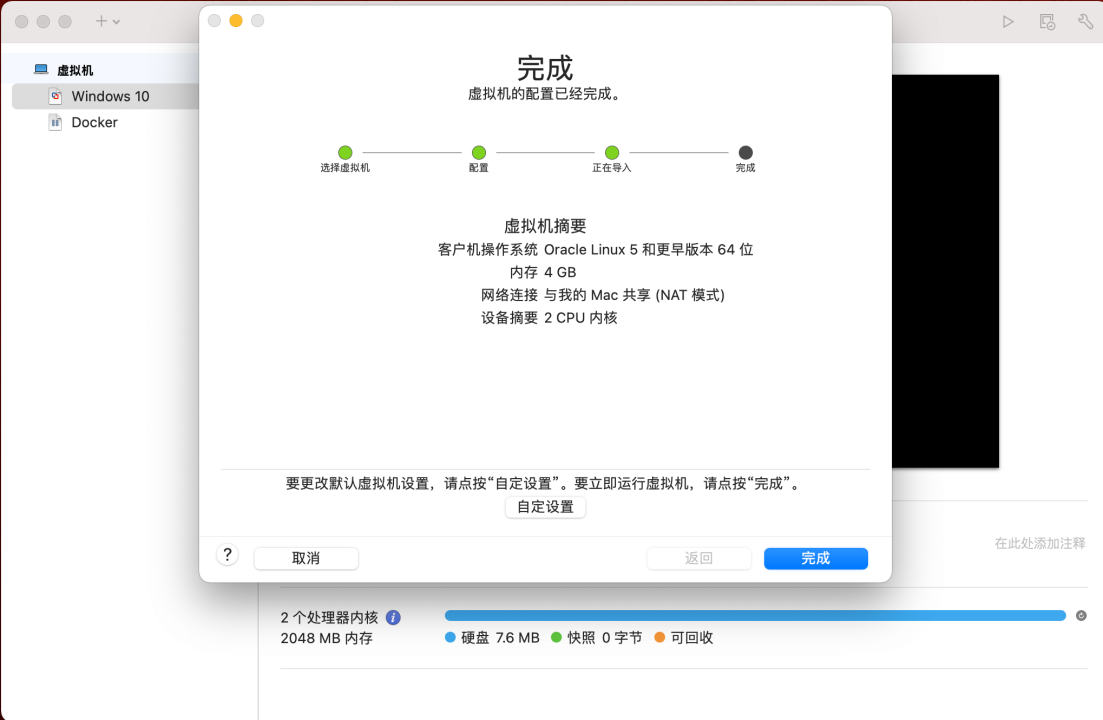Click the green 快照 legend dot
Screen dimensions: 1103x720
[556, 638]
